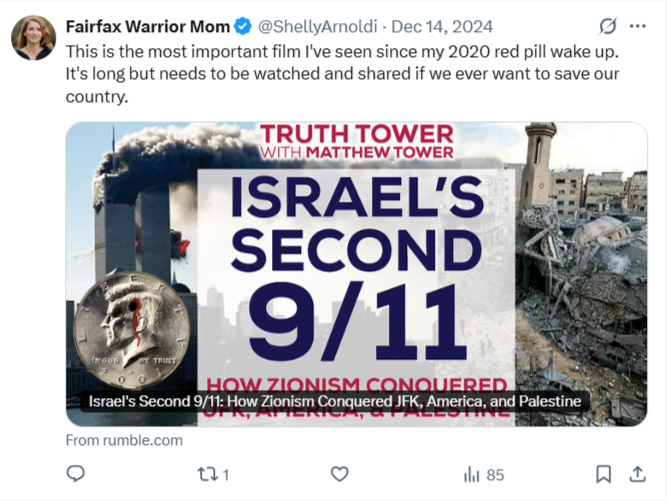Screen dimensions: 667x502
Task: Click the @ShellyArnoldi handle
Action: click(318, 27)
